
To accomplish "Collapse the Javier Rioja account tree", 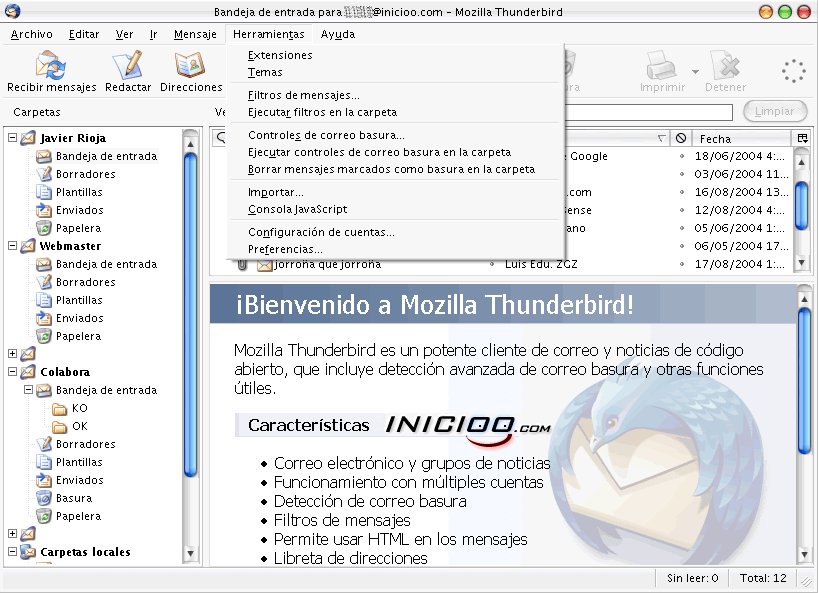I will click(x=13, y=138).
